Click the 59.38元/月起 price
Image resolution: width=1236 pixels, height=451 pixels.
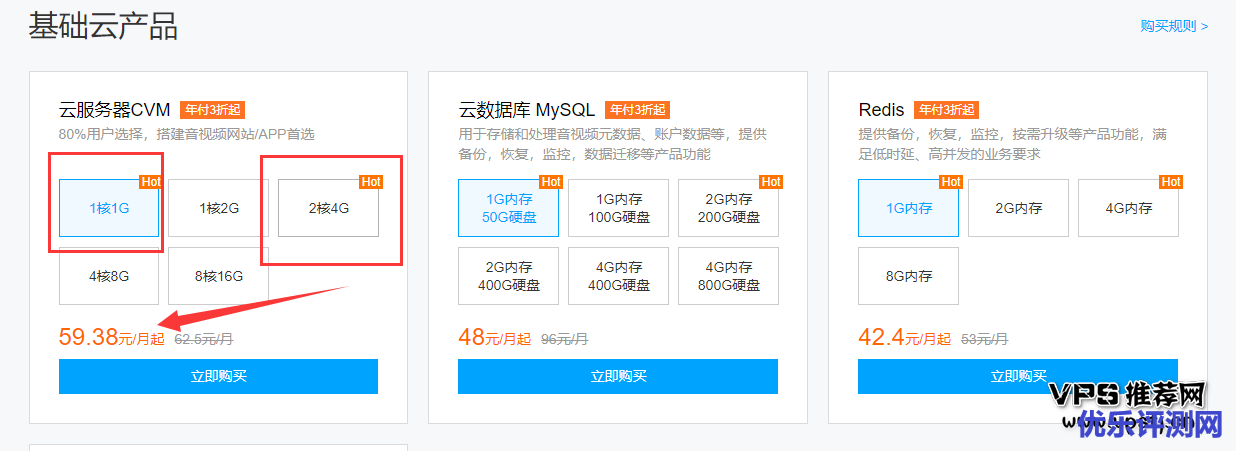tap(111, 337)
